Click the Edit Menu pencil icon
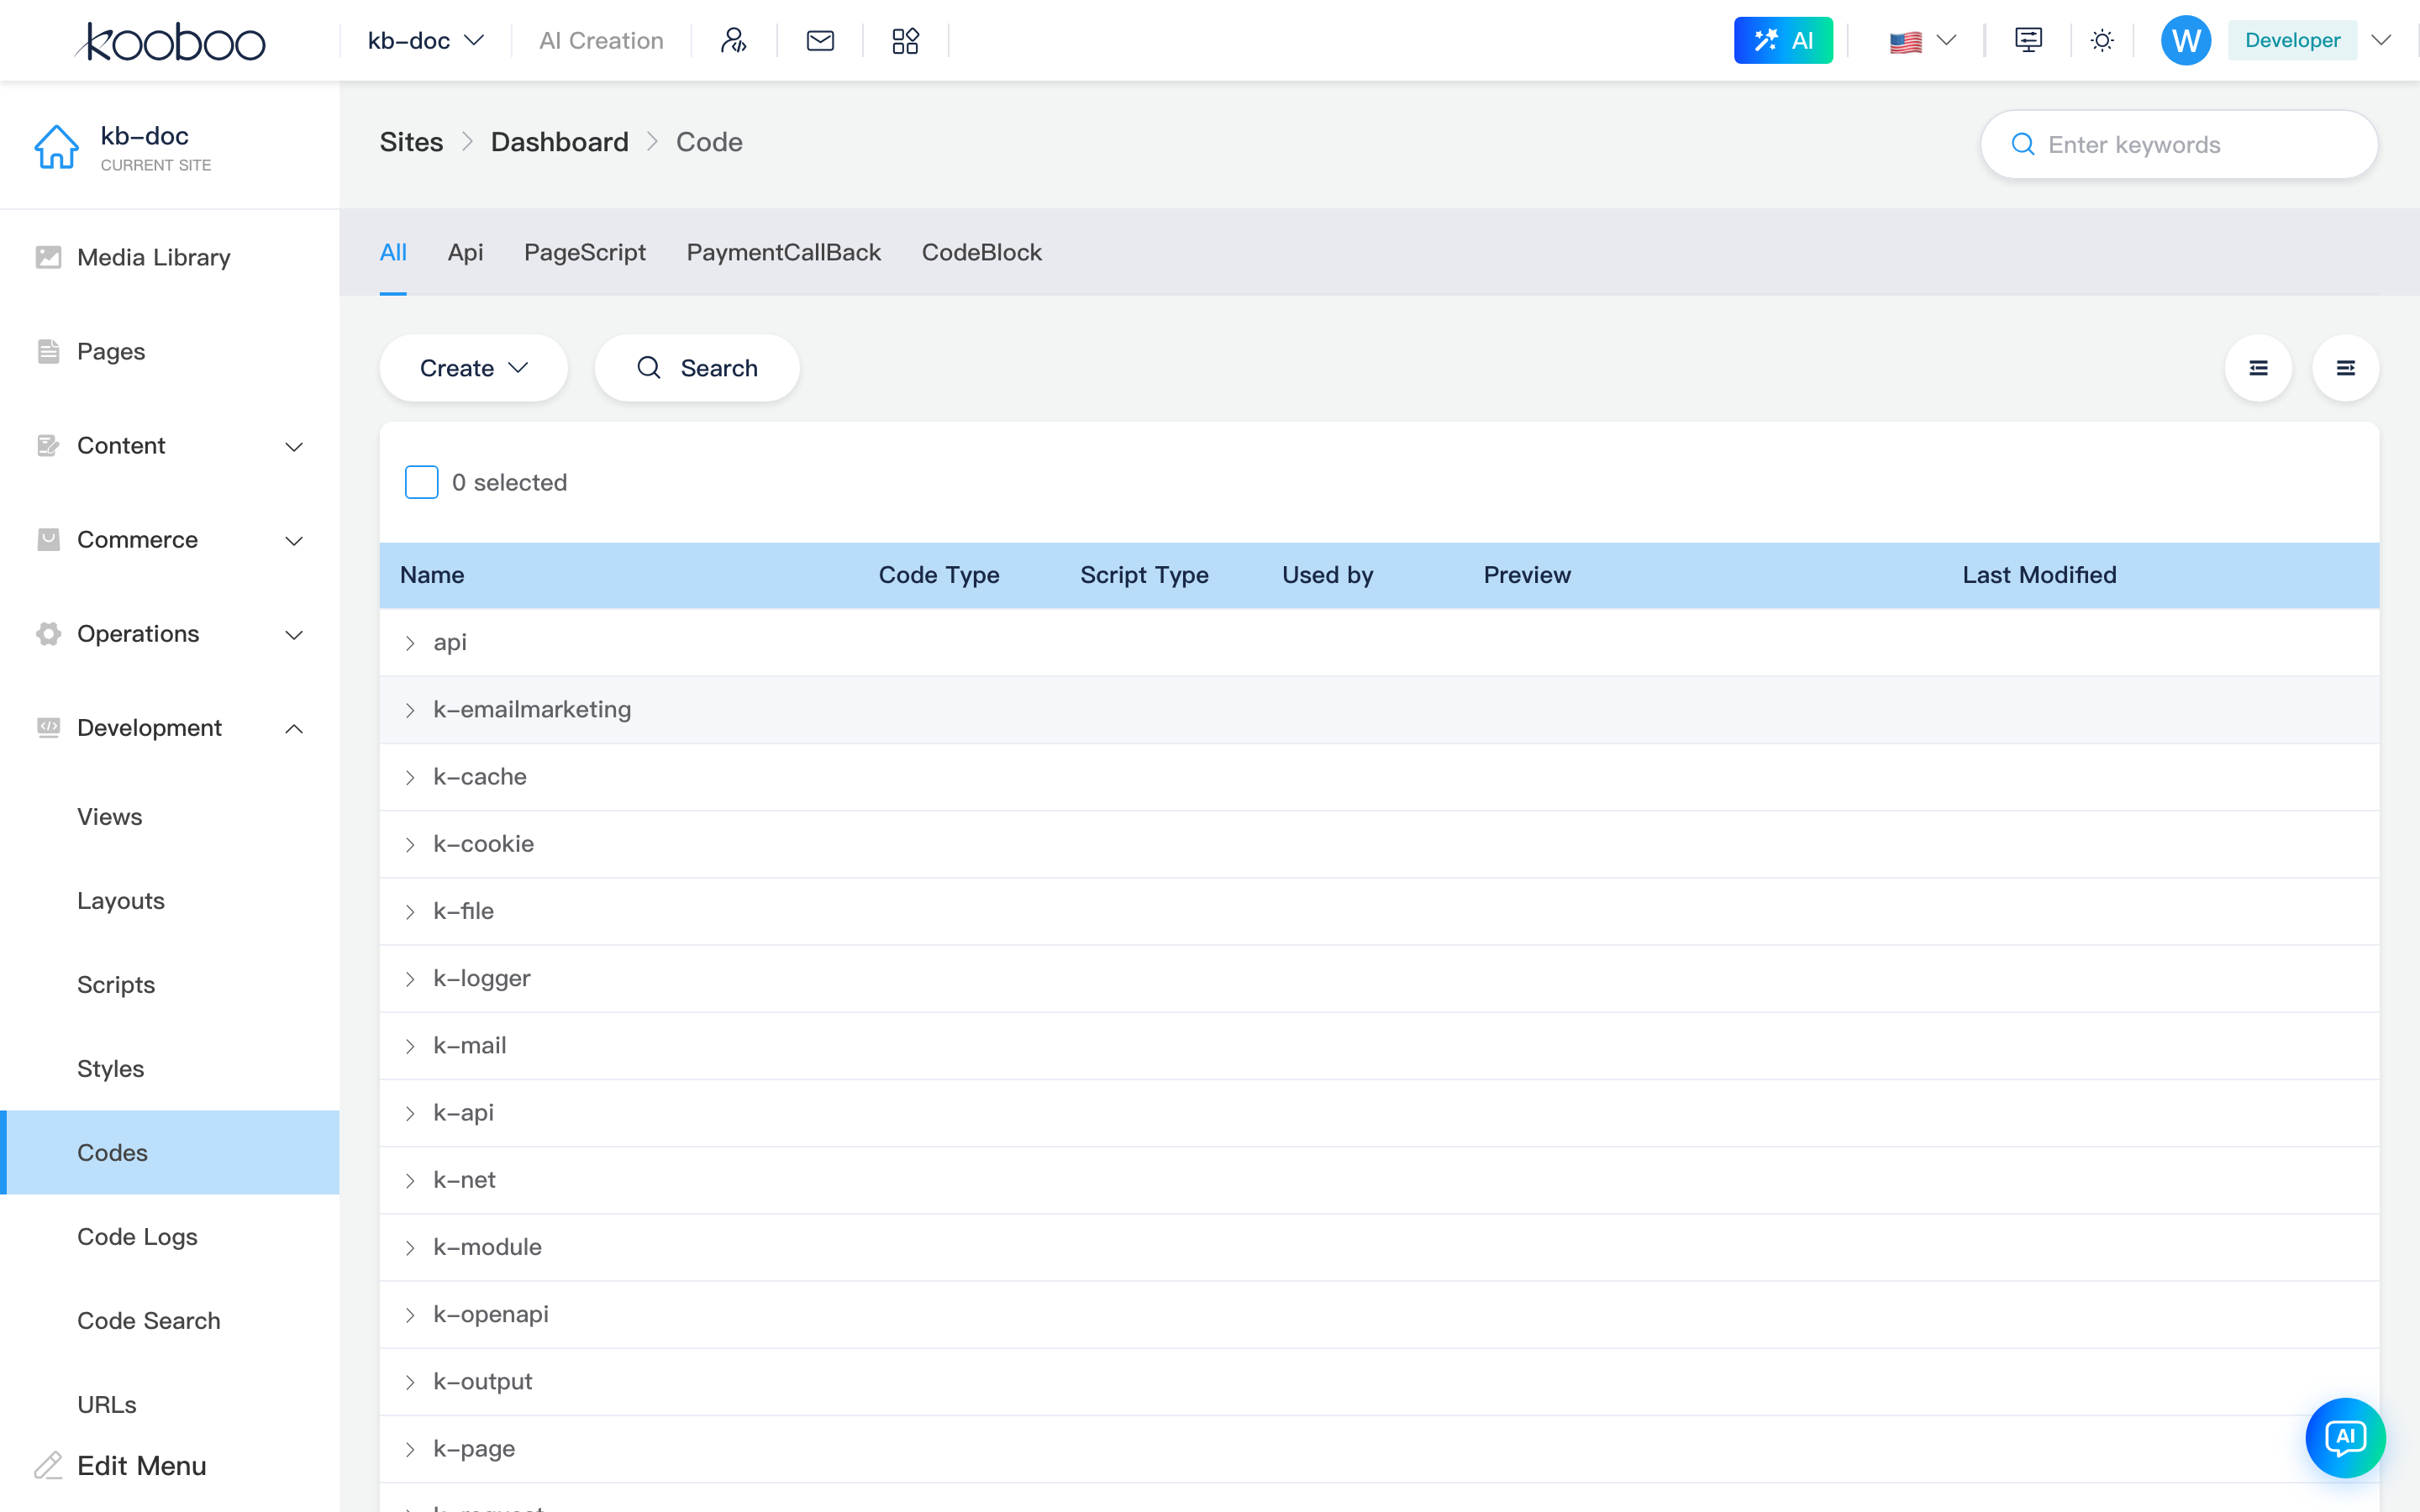Viewport: 2420px width, 1512px height. point(48,1466)
